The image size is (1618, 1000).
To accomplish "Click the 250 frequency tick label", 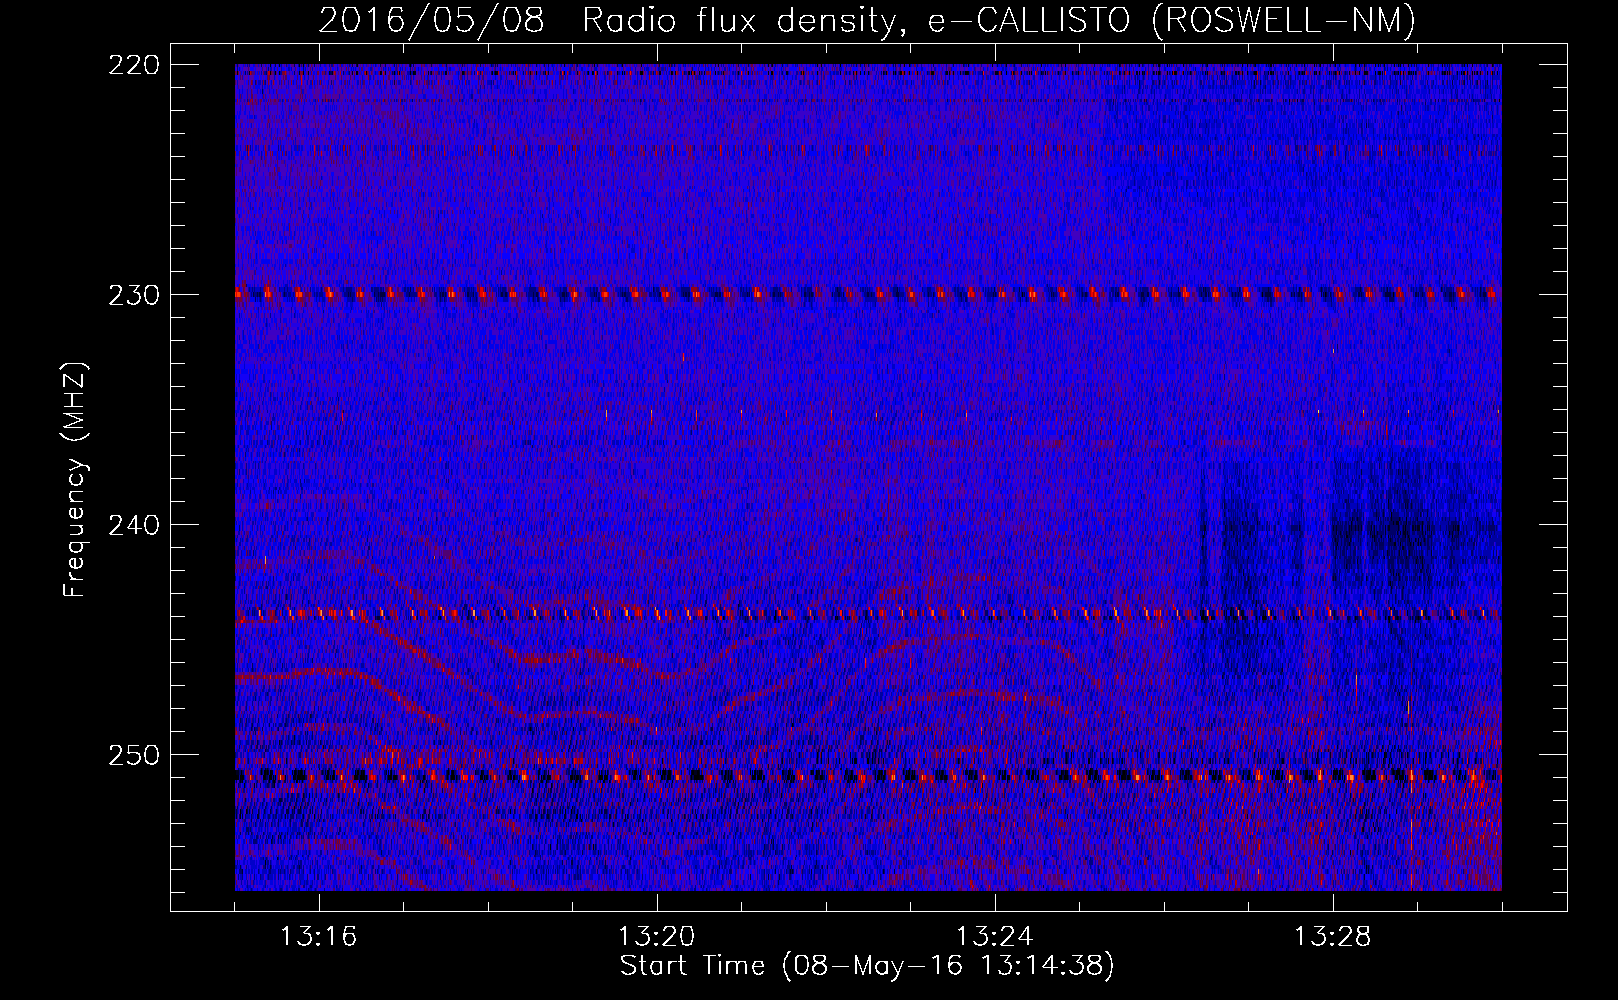I will click(133, 755).
